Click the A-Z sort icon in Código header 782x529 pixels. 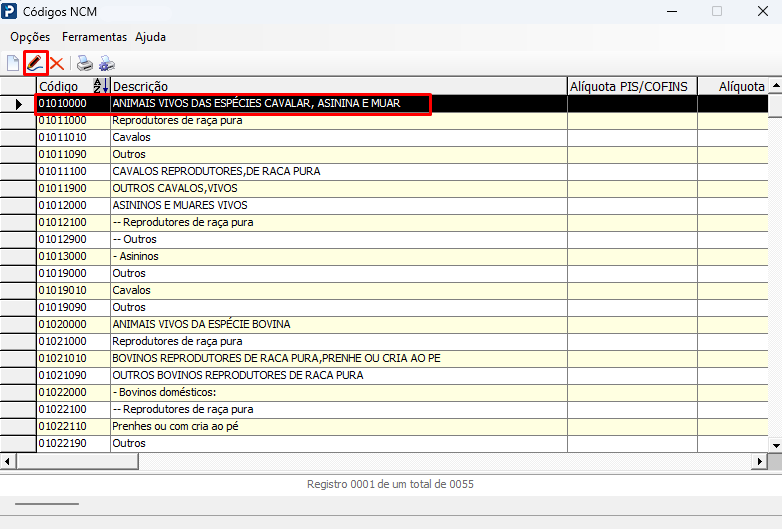[x=101, y=86]
